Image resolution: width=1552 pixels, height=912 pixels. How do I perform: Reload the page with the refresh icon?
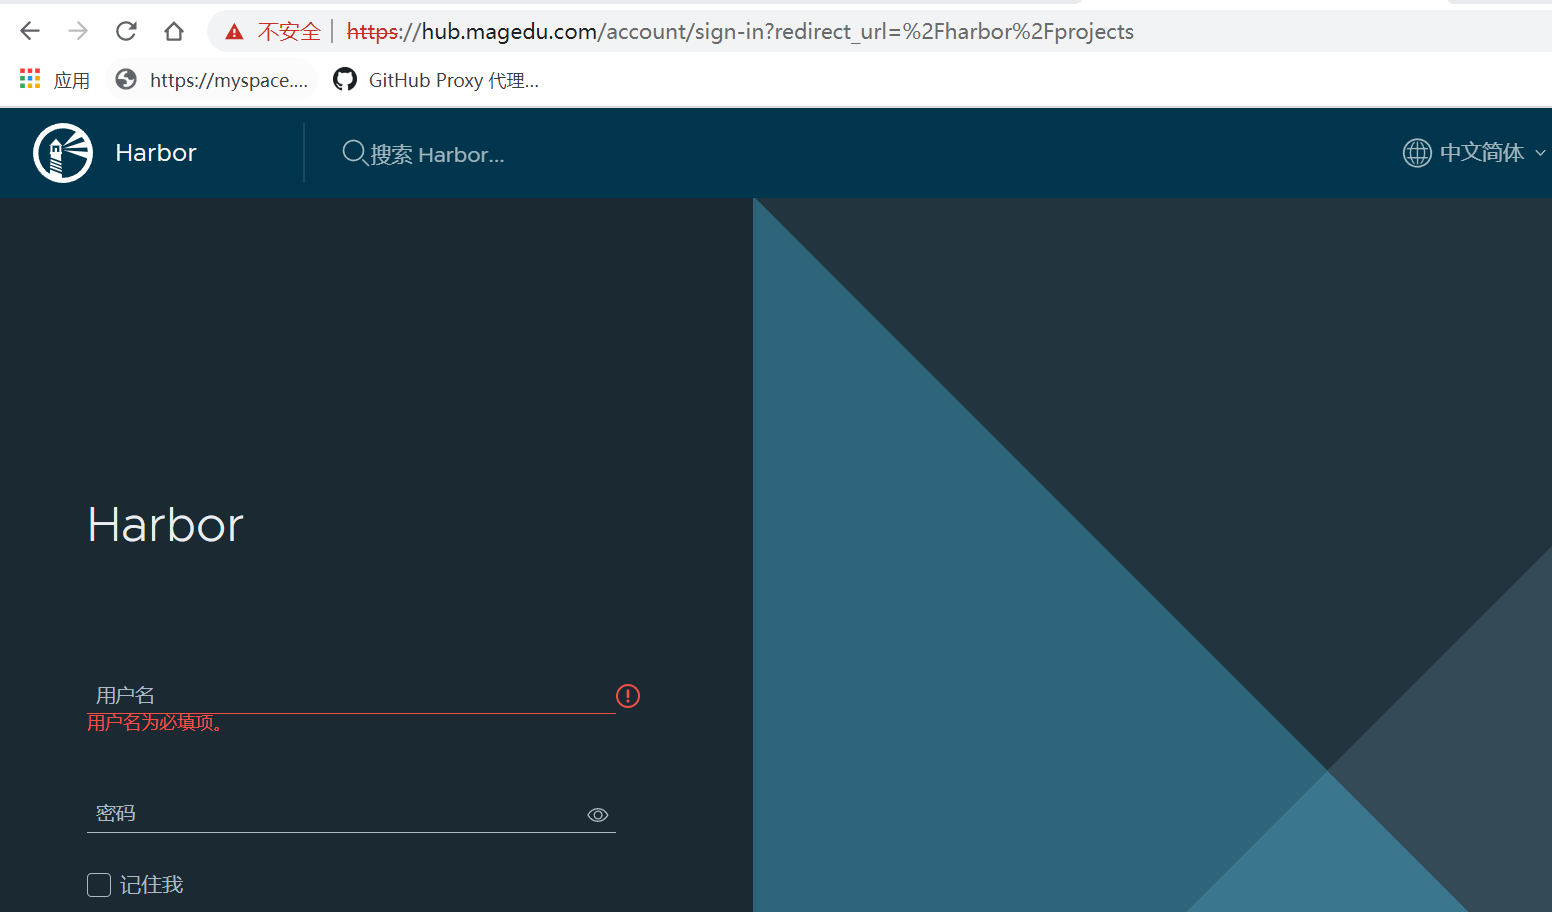point(126,31)
